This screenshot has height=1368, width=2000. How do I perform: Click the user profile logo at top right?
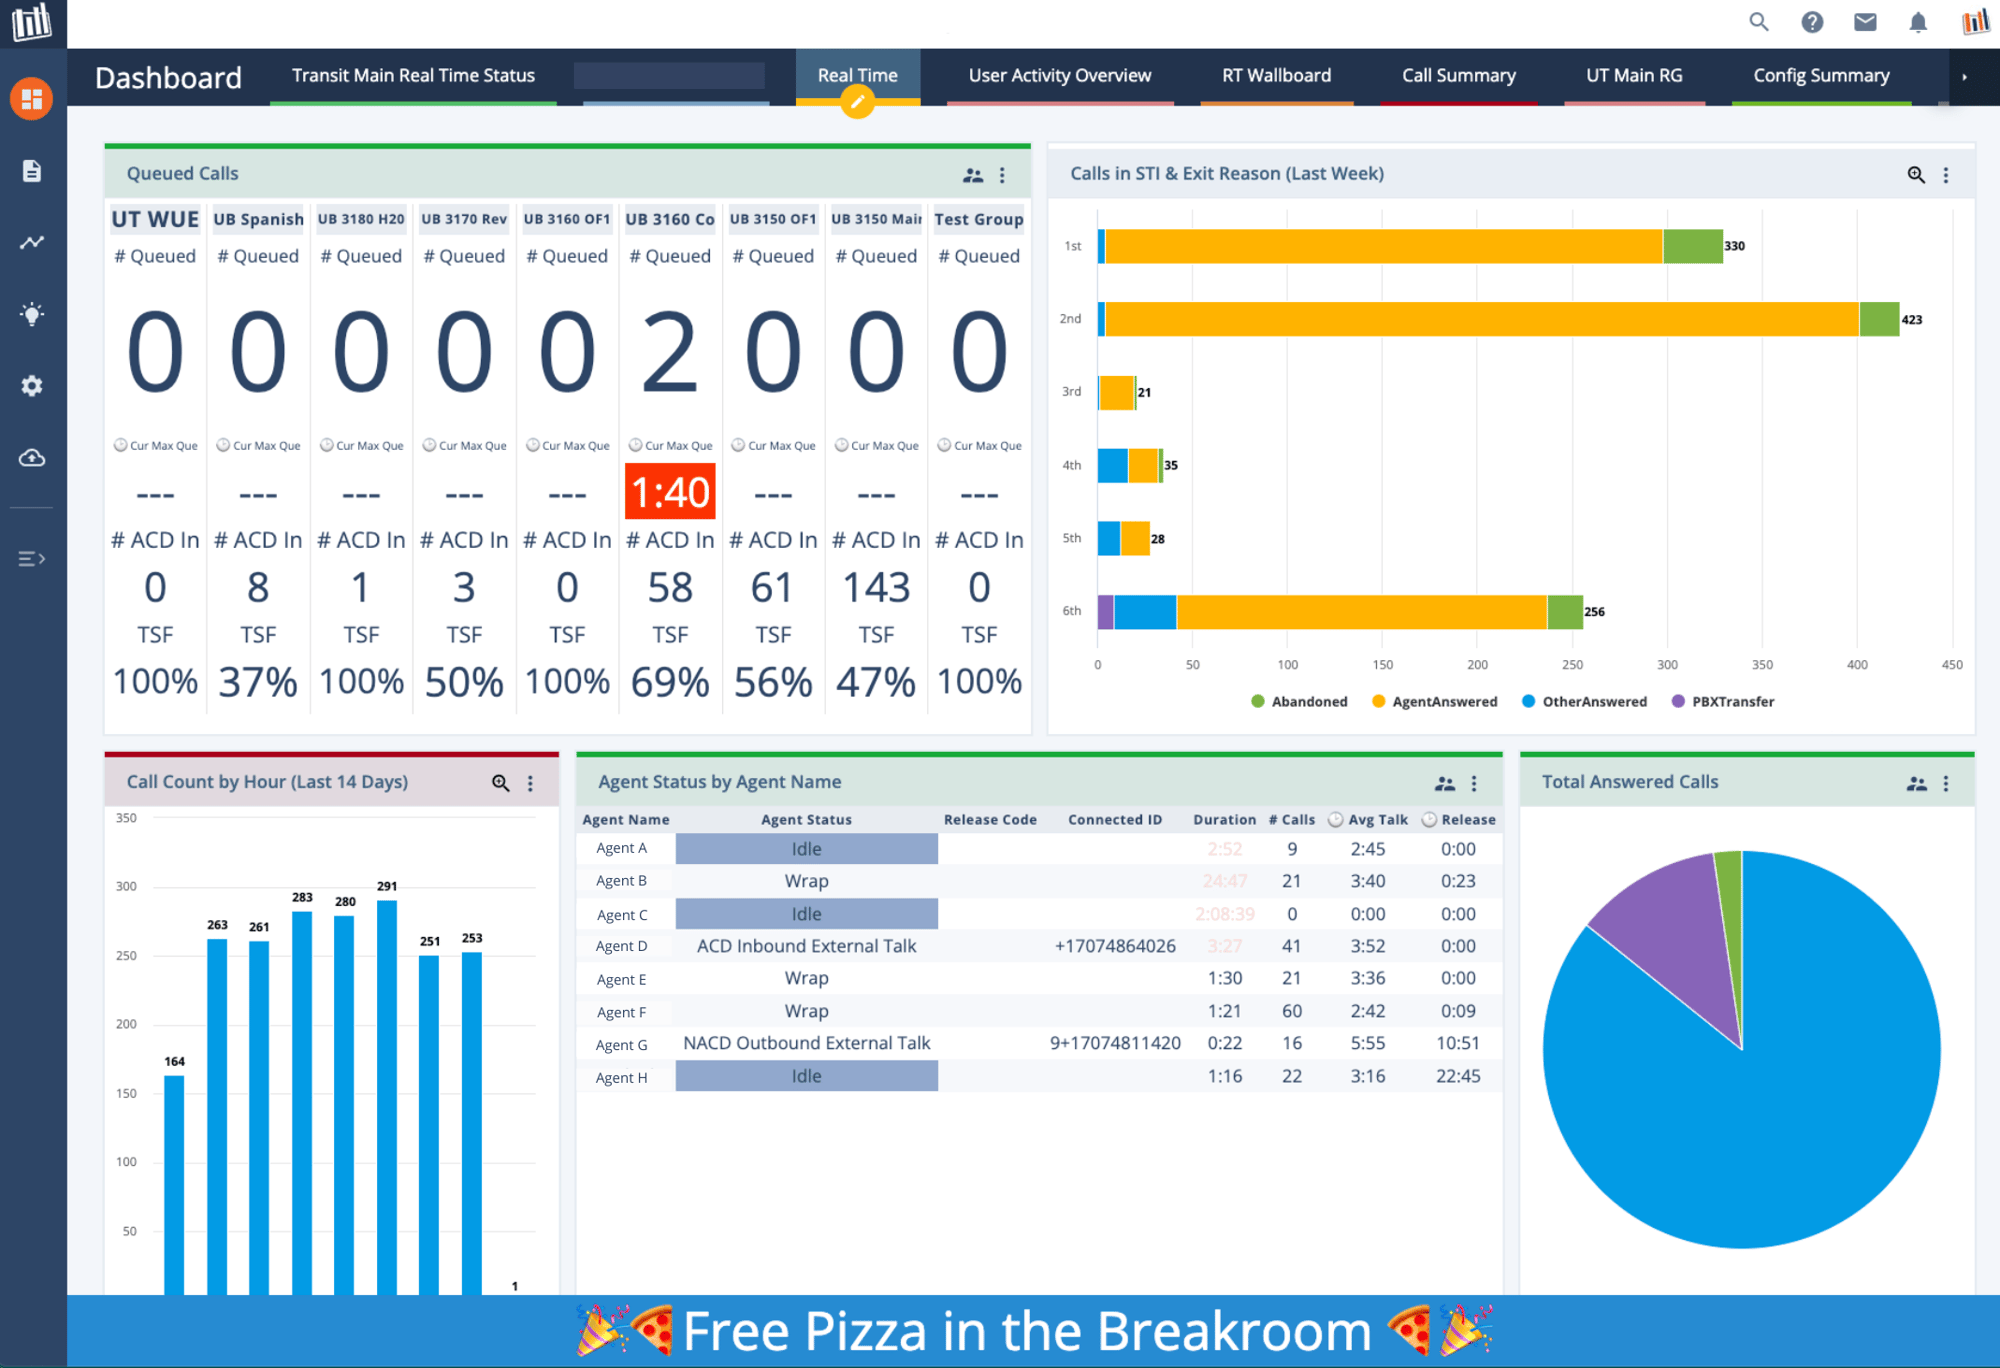[1975, 22]
